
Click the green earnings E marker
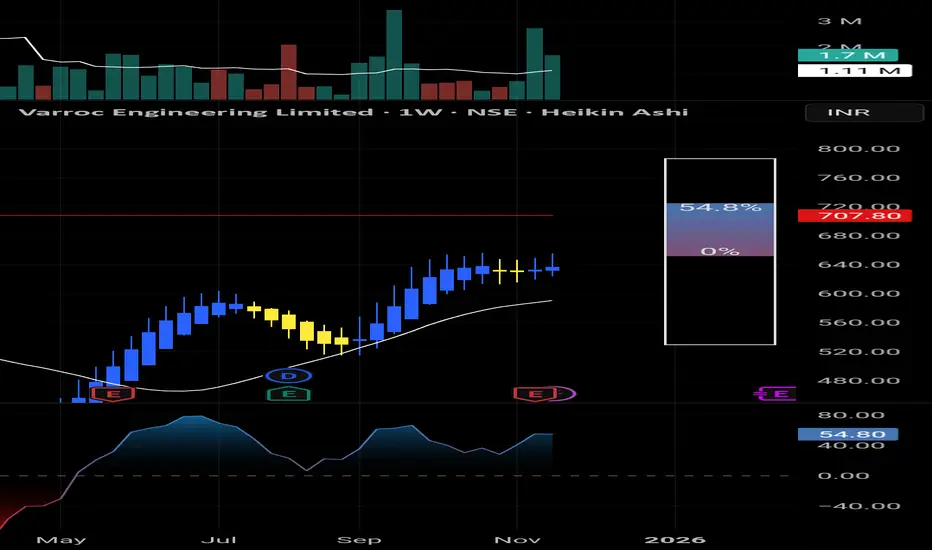[288, 394]
